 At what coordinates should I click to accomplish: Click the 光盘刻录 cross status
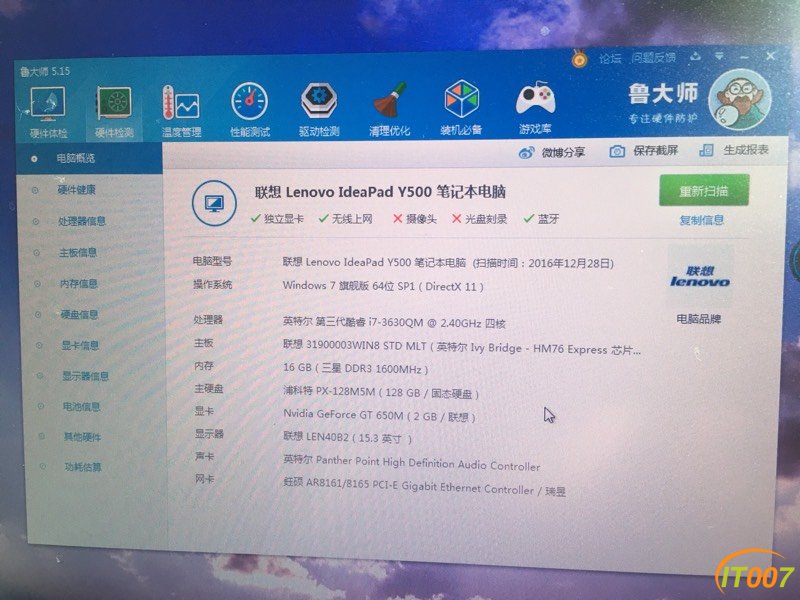[480, 219]
